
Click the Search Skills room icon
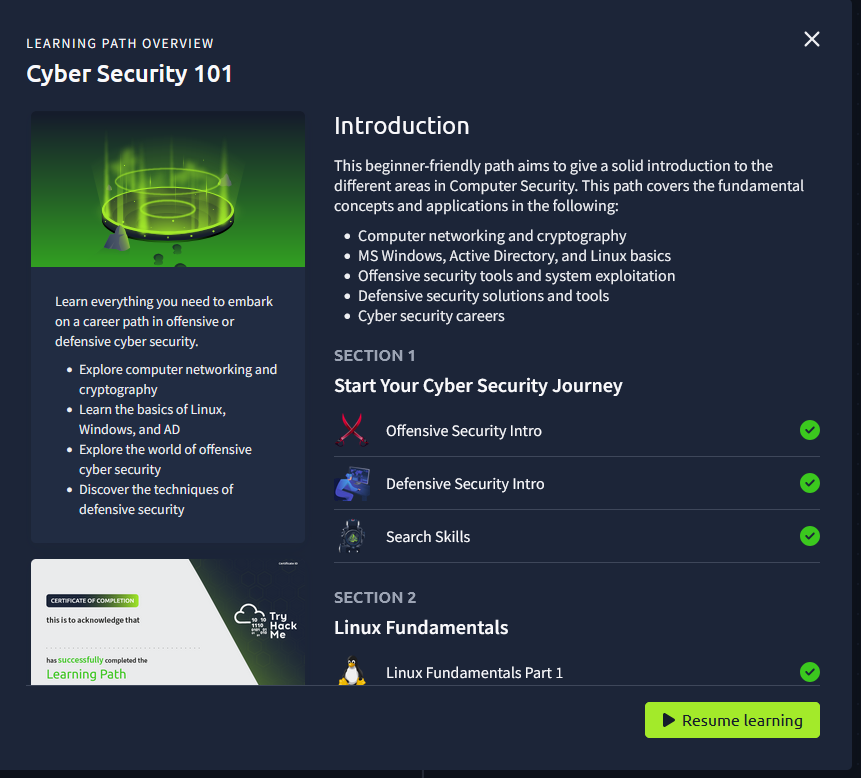tap(351, 537)
